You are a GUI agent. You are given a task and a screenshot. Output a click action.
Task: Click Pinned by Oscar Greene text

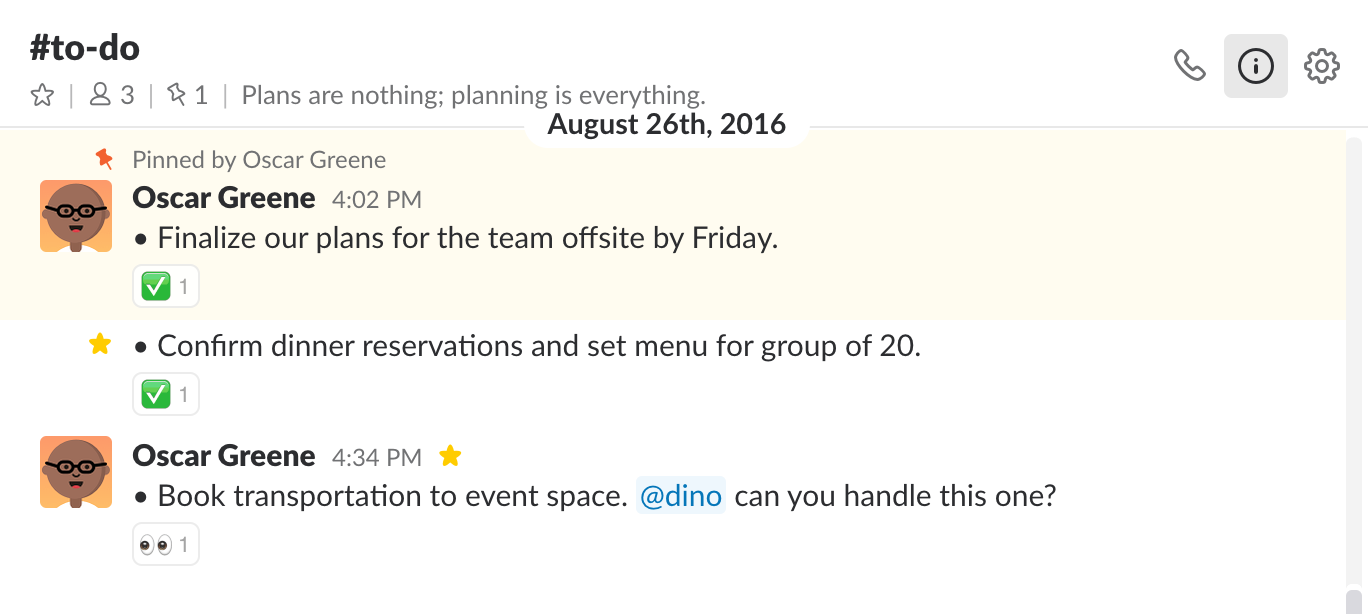pyautogui.click(x=258, y=159)
